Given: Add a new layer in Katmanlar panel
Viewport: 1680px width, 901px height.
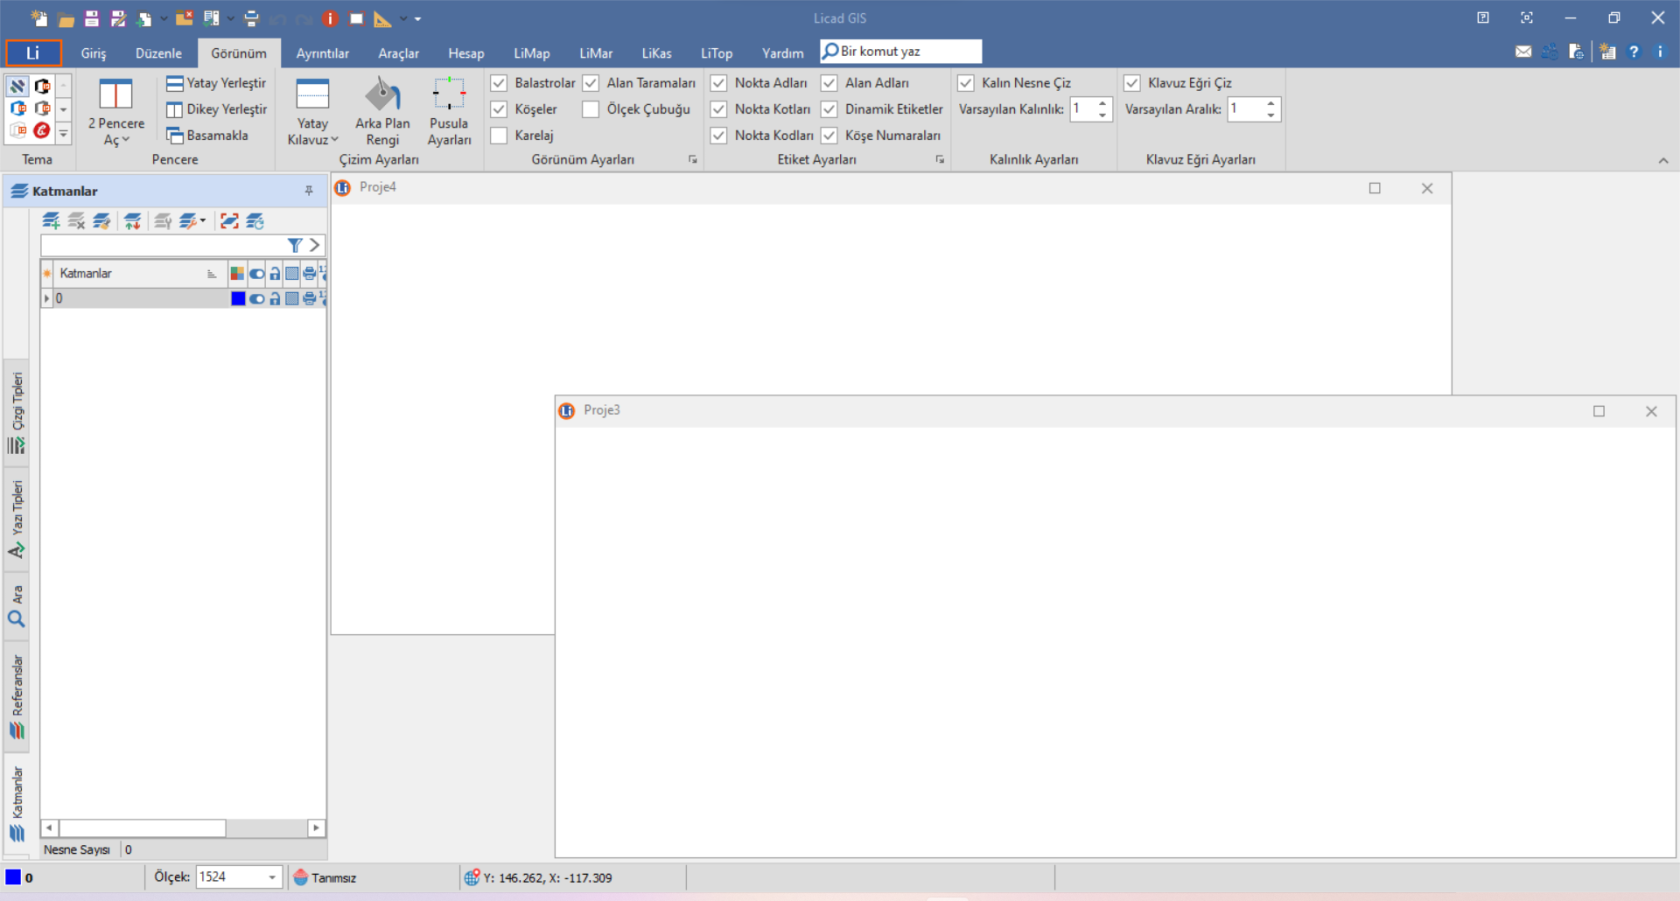Looking at the screenshot, I should tap(51, 221).
